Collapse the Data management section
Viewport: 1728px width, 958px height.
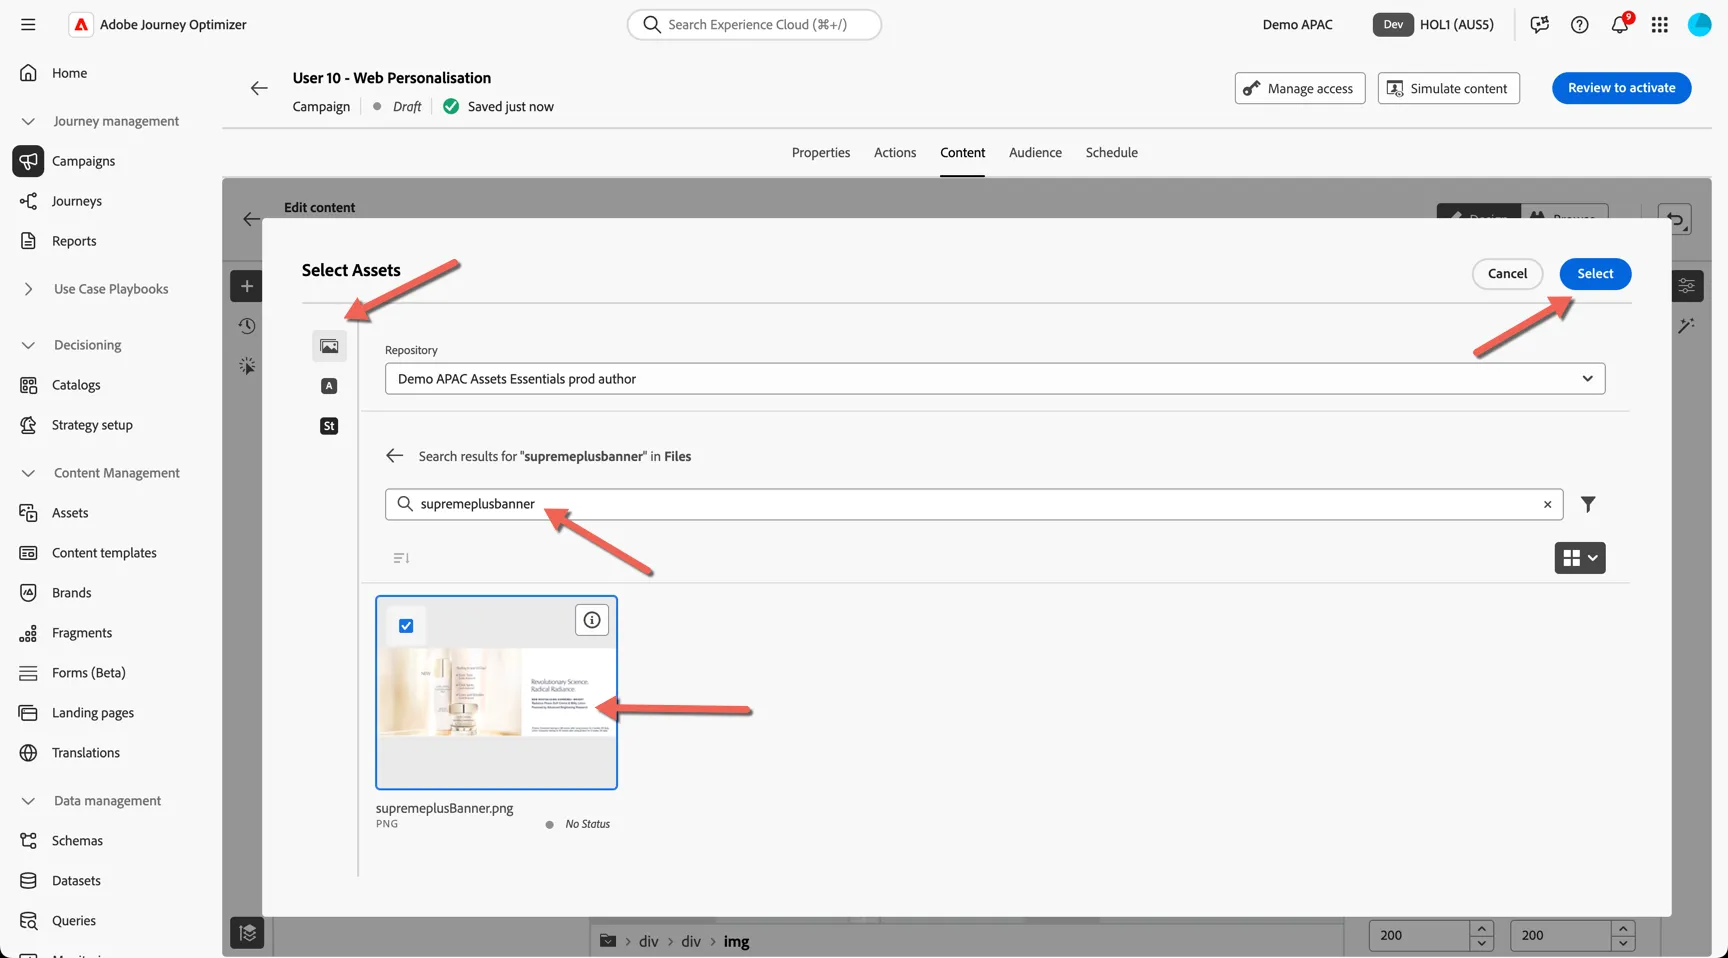point(28,801)
